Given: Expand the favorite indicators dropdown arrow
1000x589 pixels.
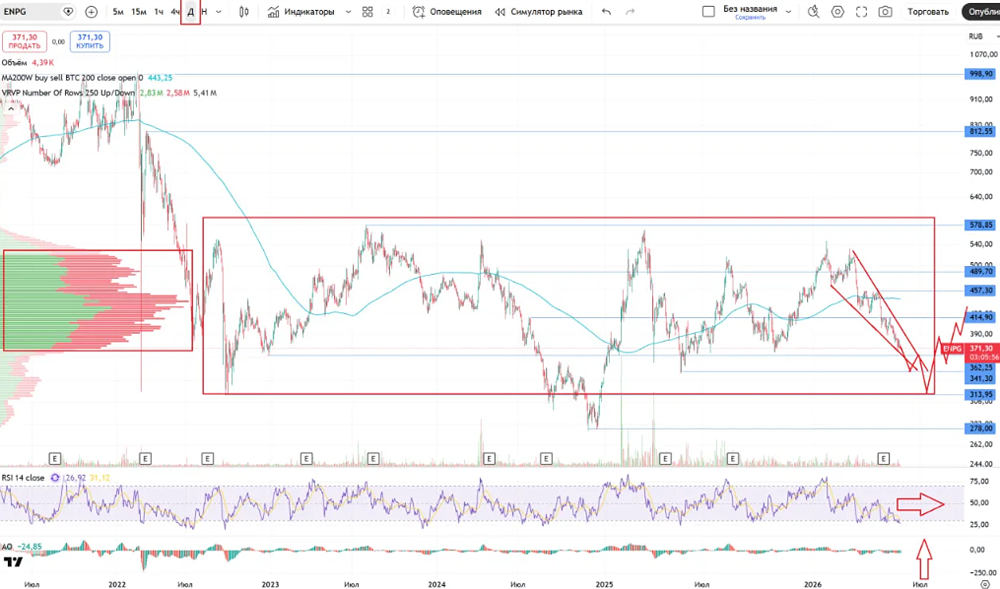Looking at the screenshot, I should (x=348, y=11).
